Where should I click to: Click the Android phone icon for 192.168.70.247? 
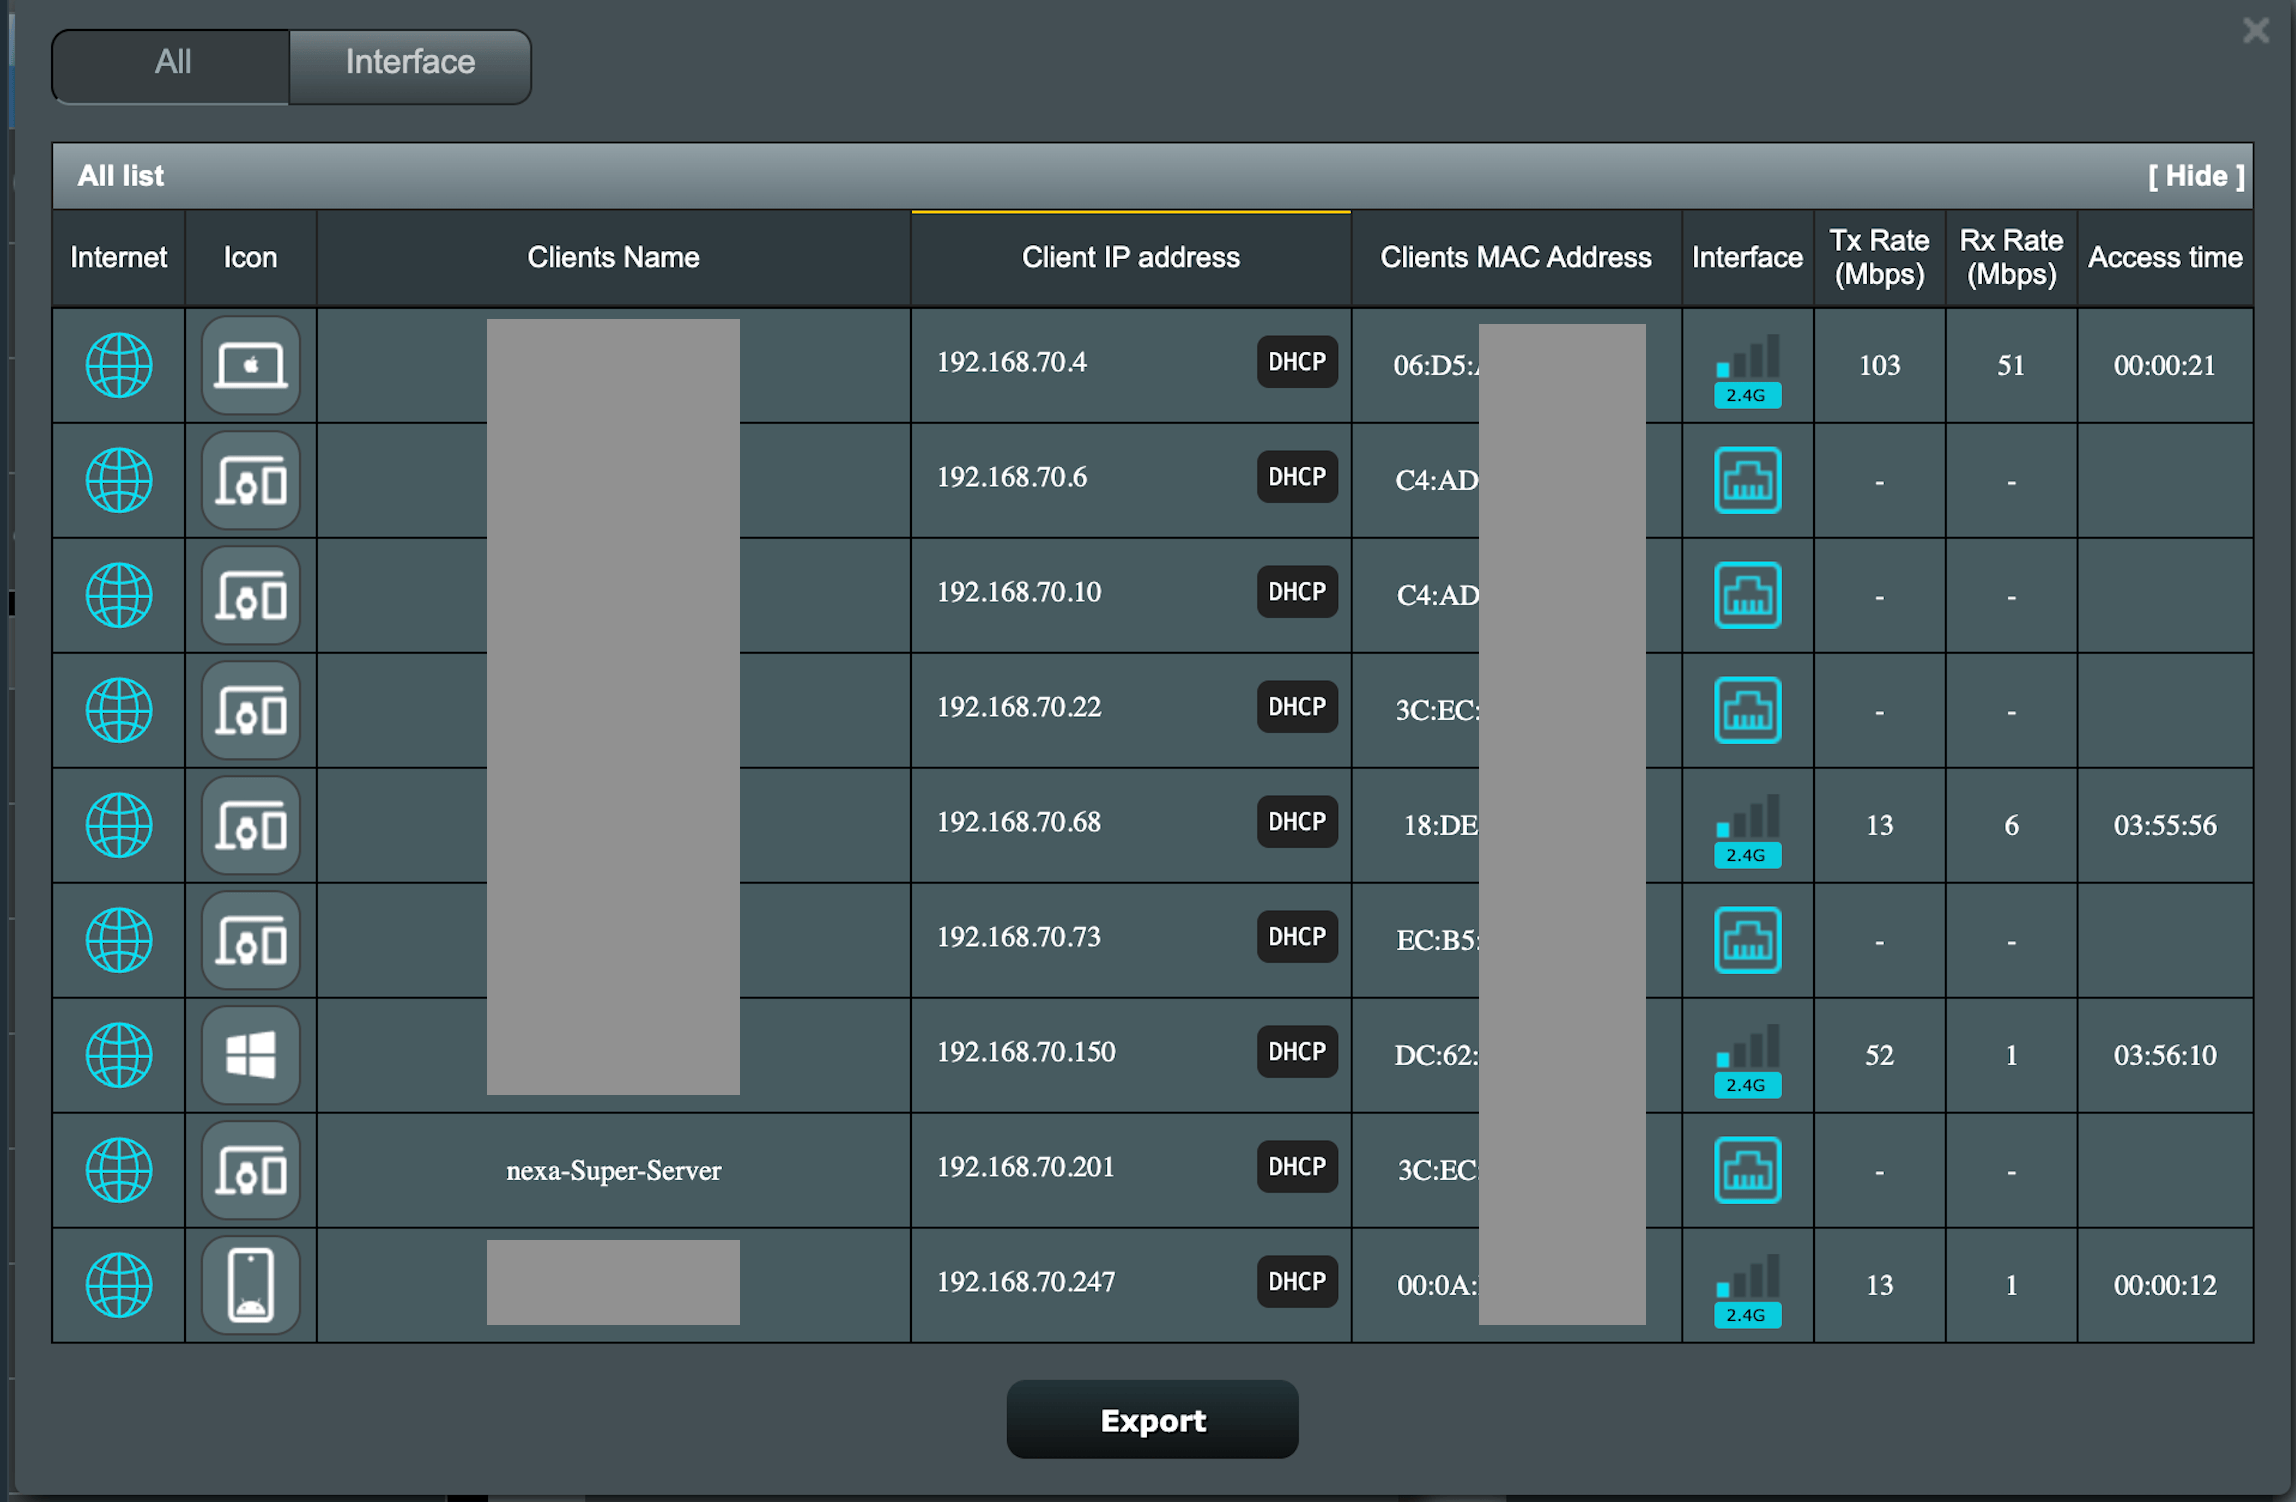click(x=250, y=1285)
